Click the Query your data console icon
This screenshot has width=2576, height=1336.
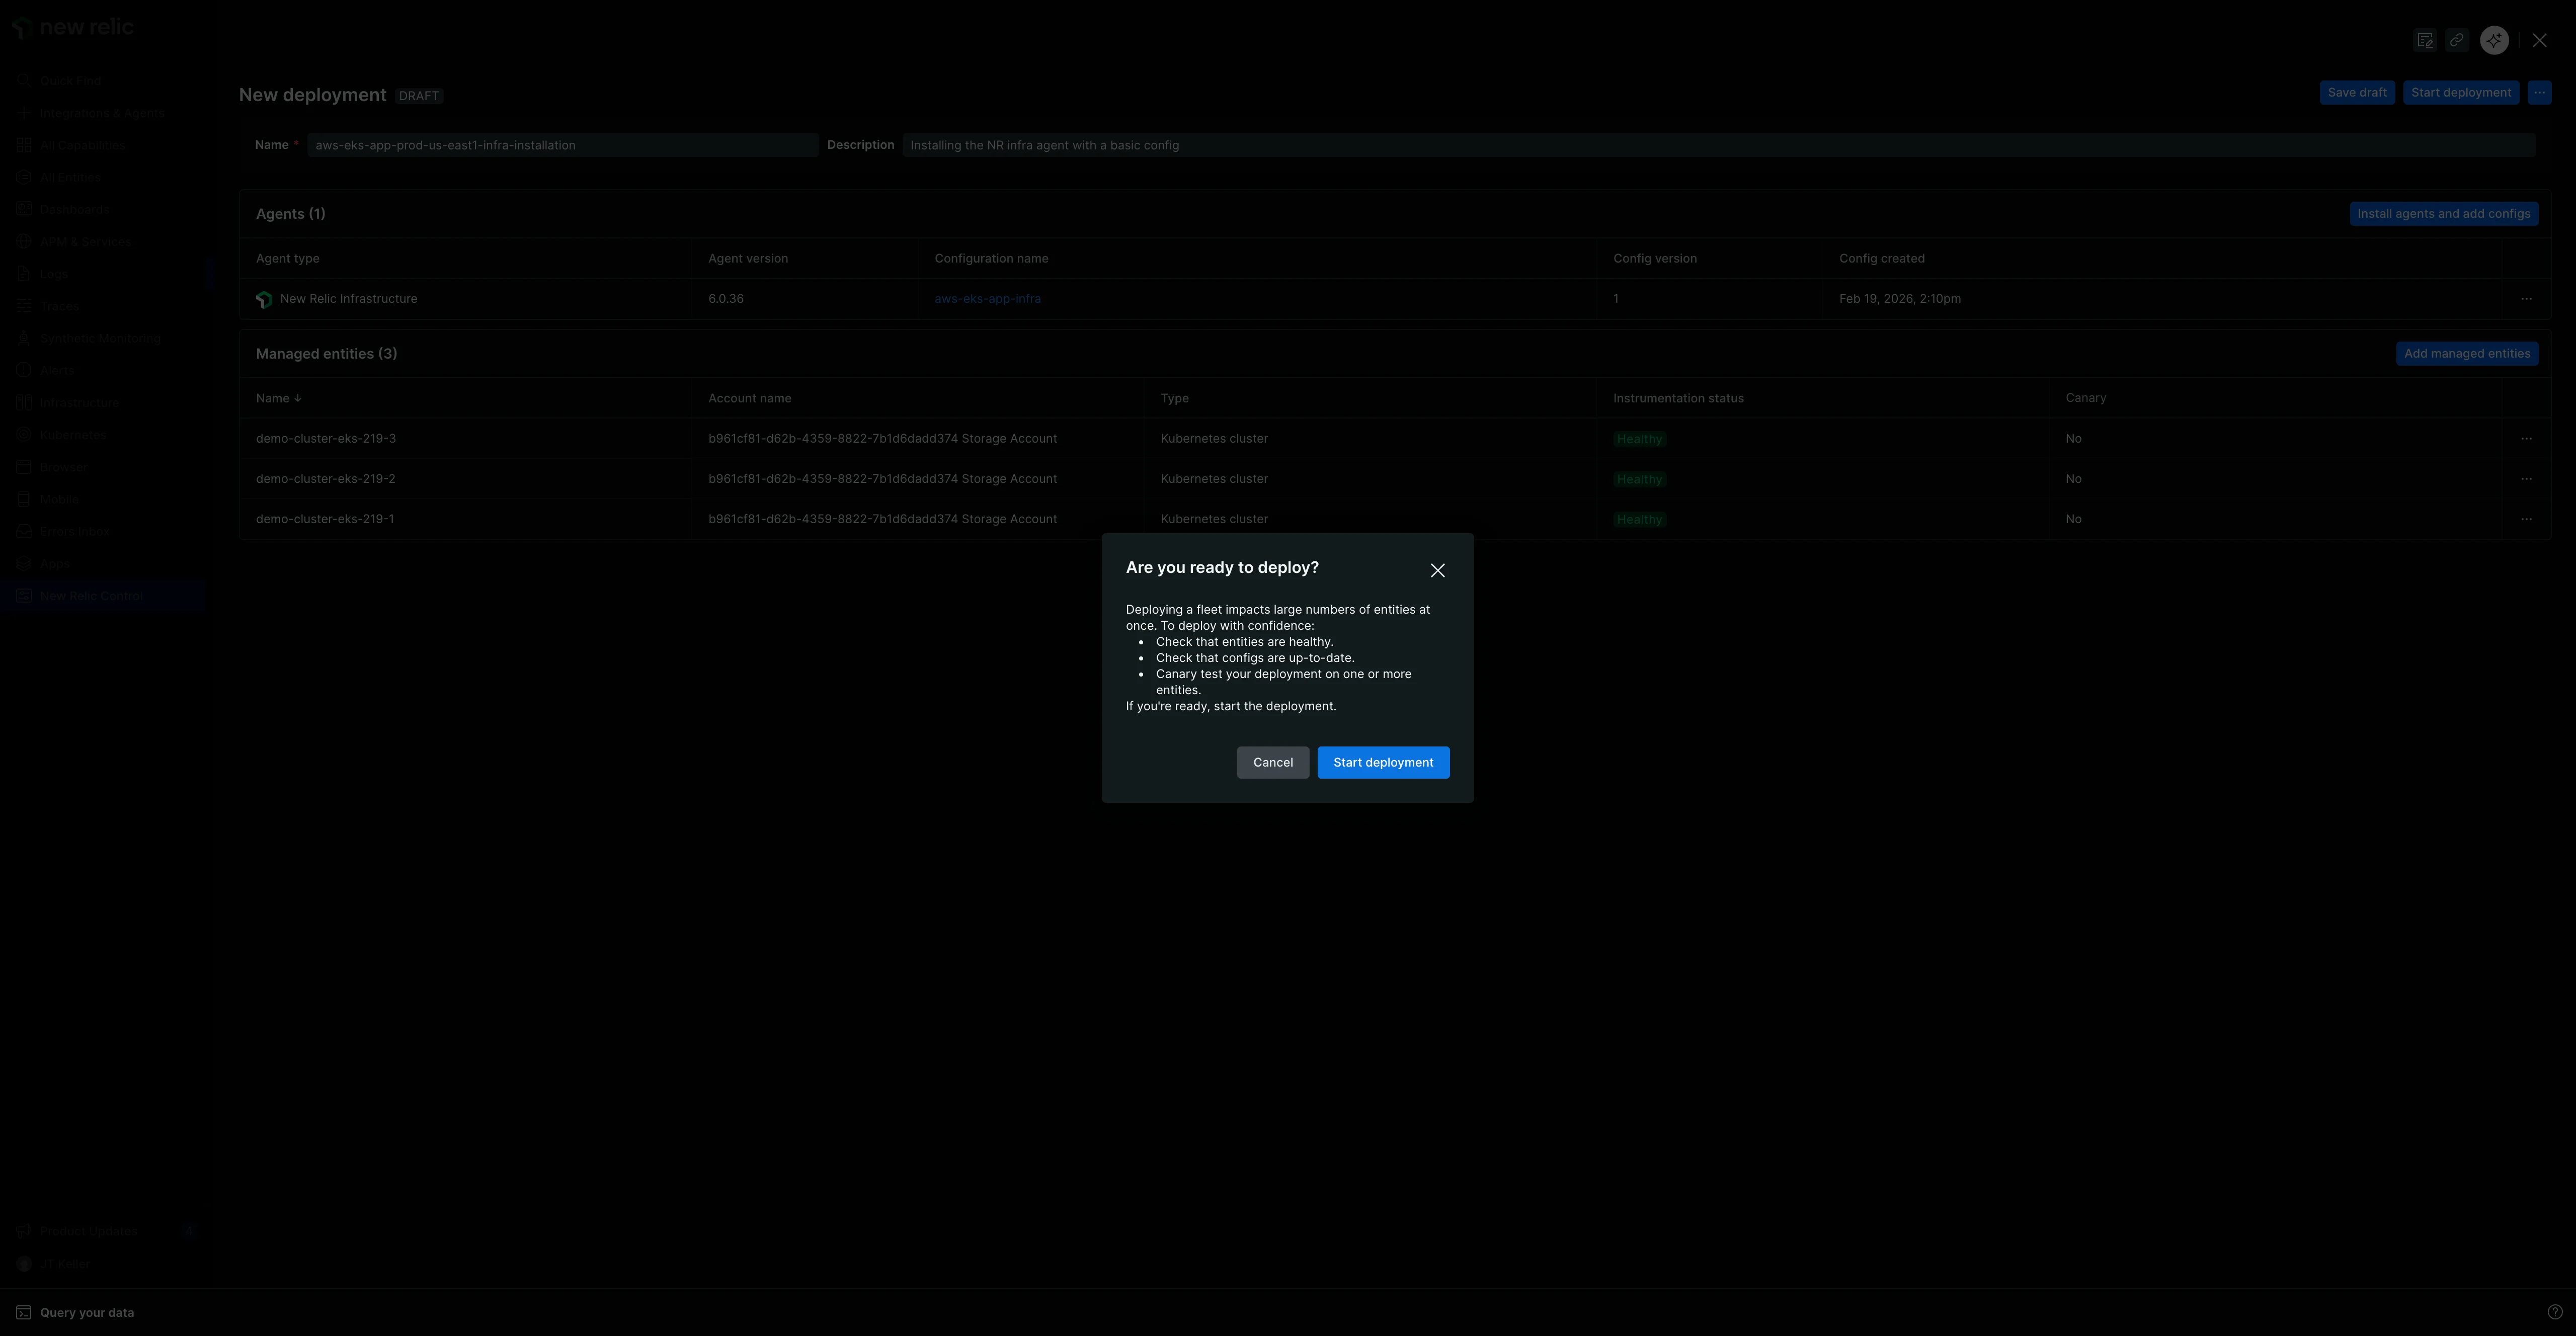tap(23, 1312)
